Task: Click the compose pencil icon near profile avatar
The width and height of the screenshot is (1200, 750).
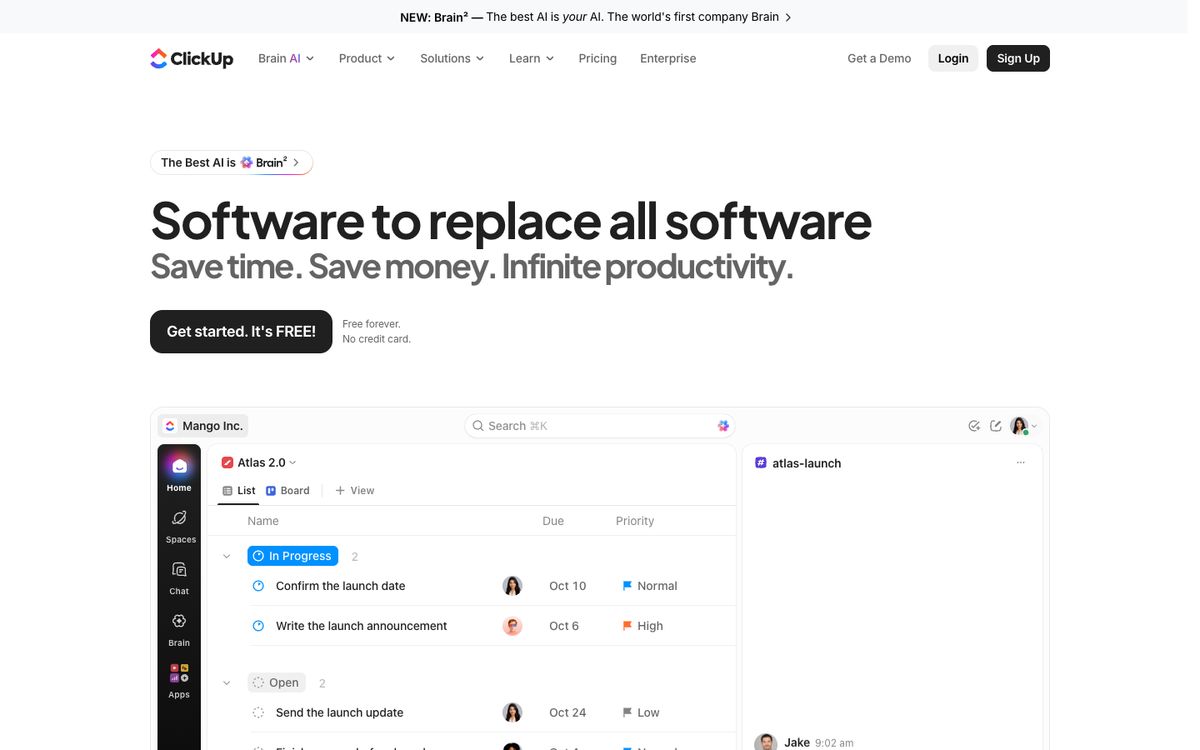Action: [x=996, y=426]
